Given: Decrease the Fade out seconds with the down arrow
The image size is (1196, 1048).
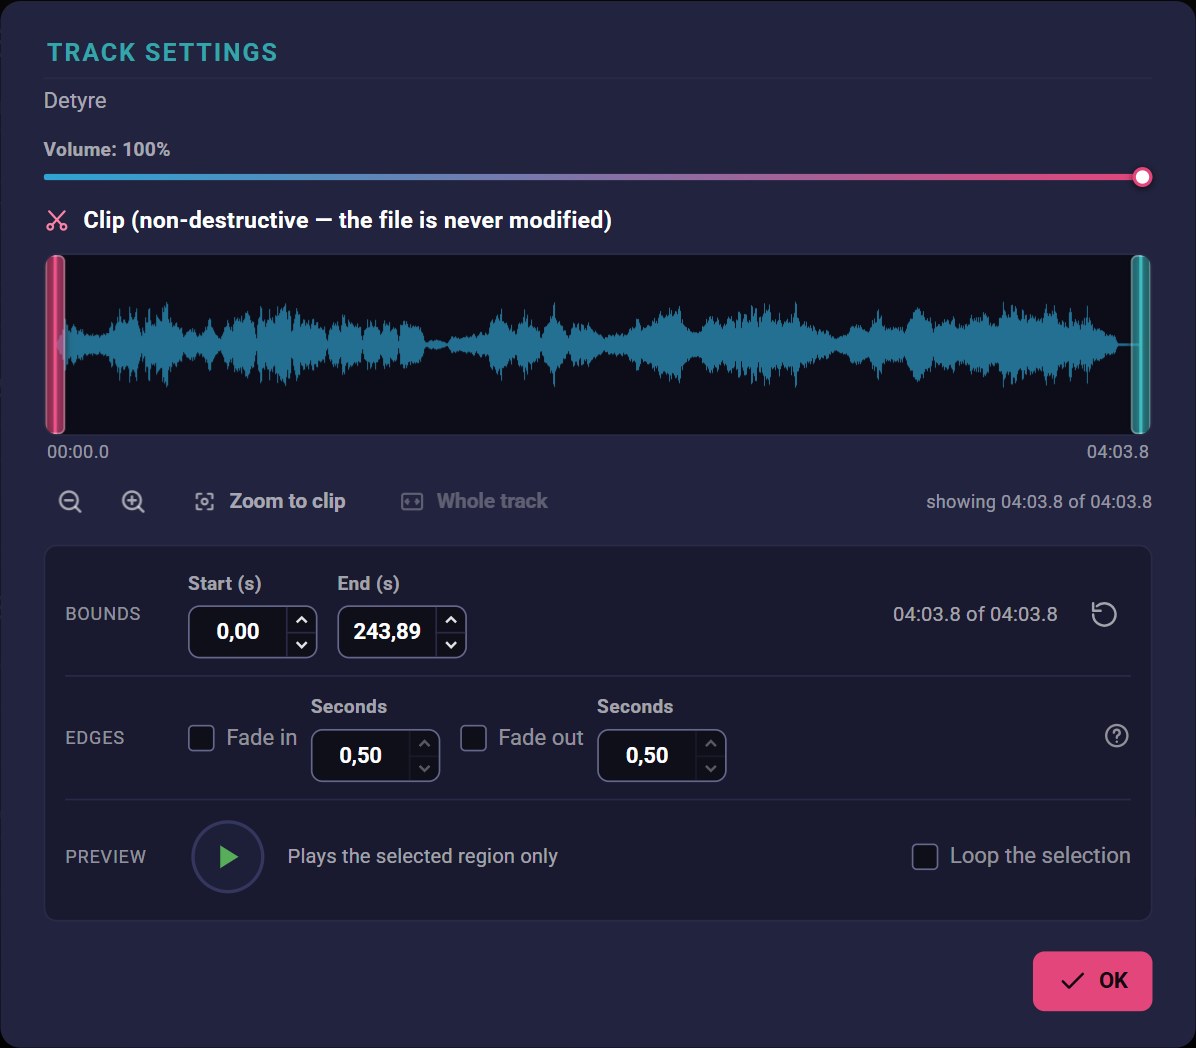Looking at the screenshot, I should coord(710,768).
